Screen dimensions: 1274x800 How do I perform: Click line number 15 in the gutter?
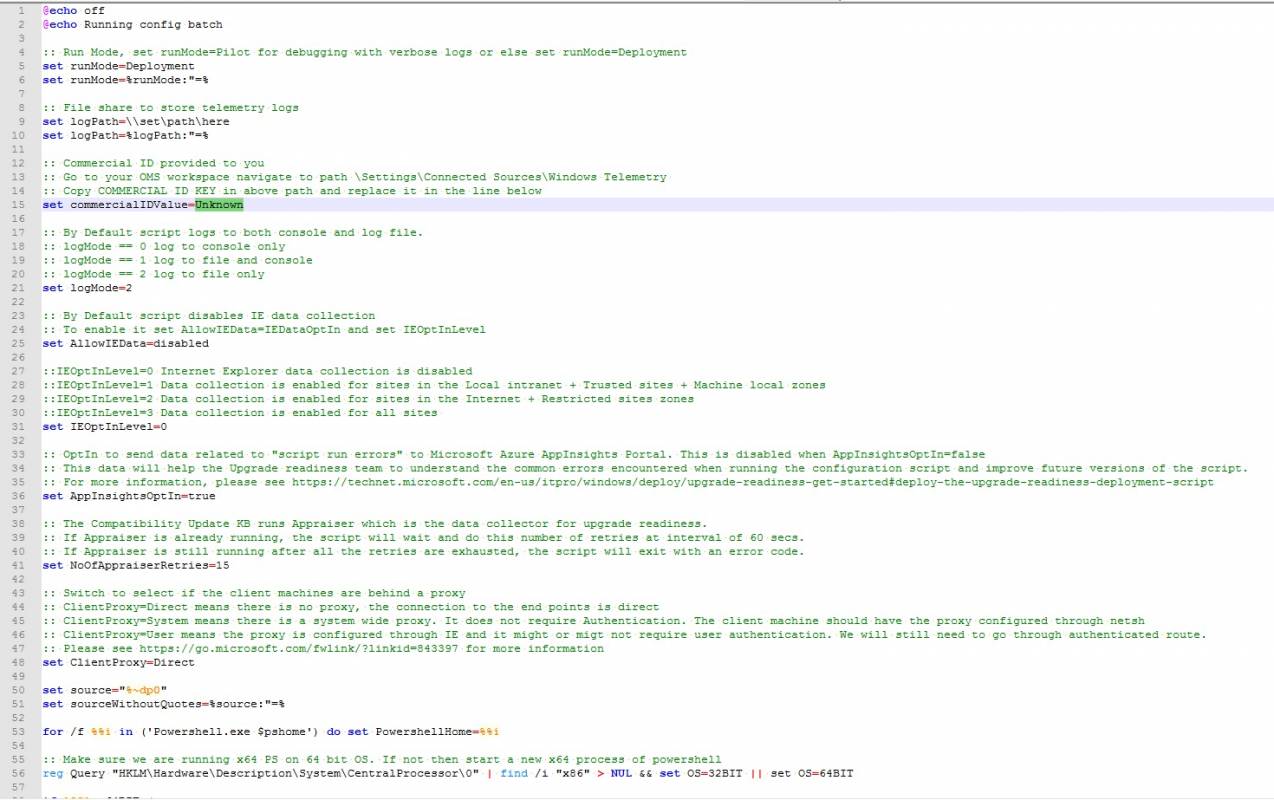coord(19,205)
